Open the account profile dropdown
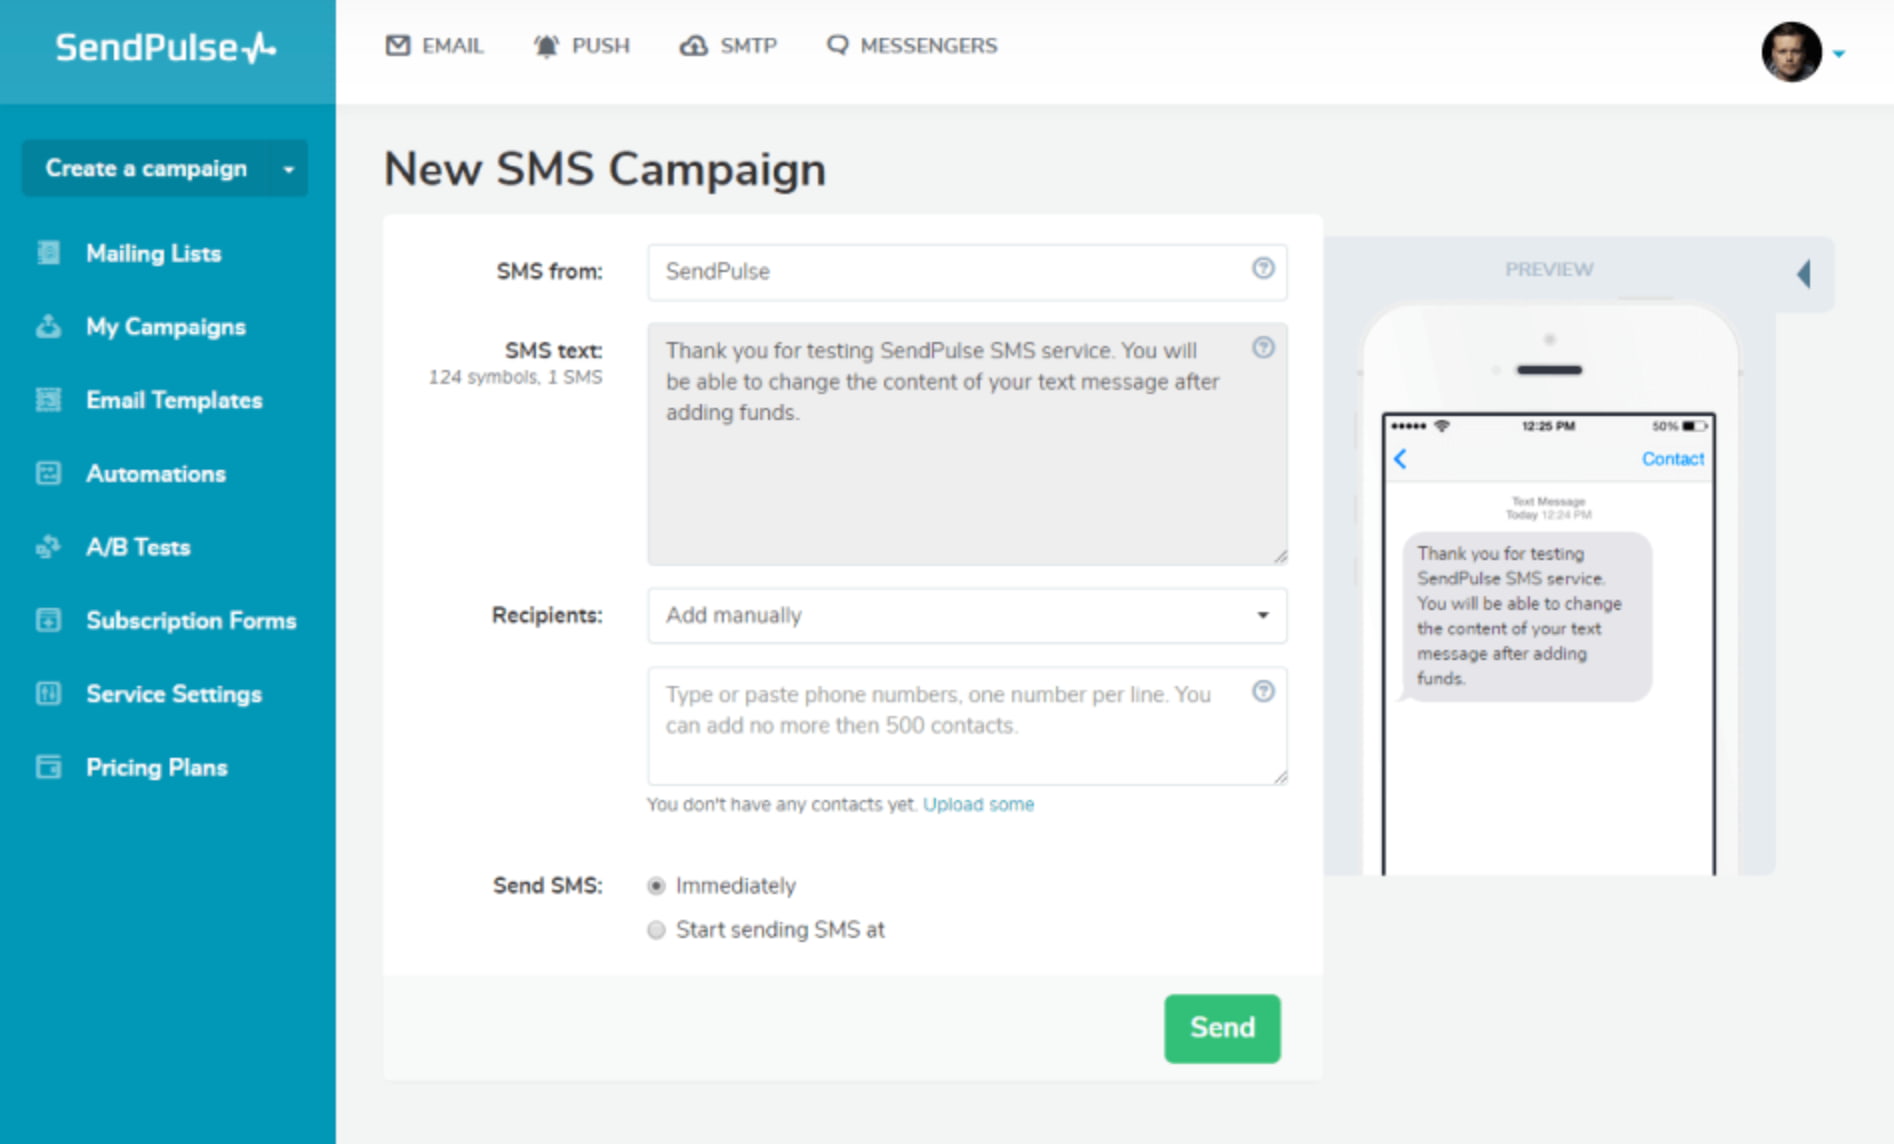Screen dimensions: 1894x1144 [x=1840, y=54]
